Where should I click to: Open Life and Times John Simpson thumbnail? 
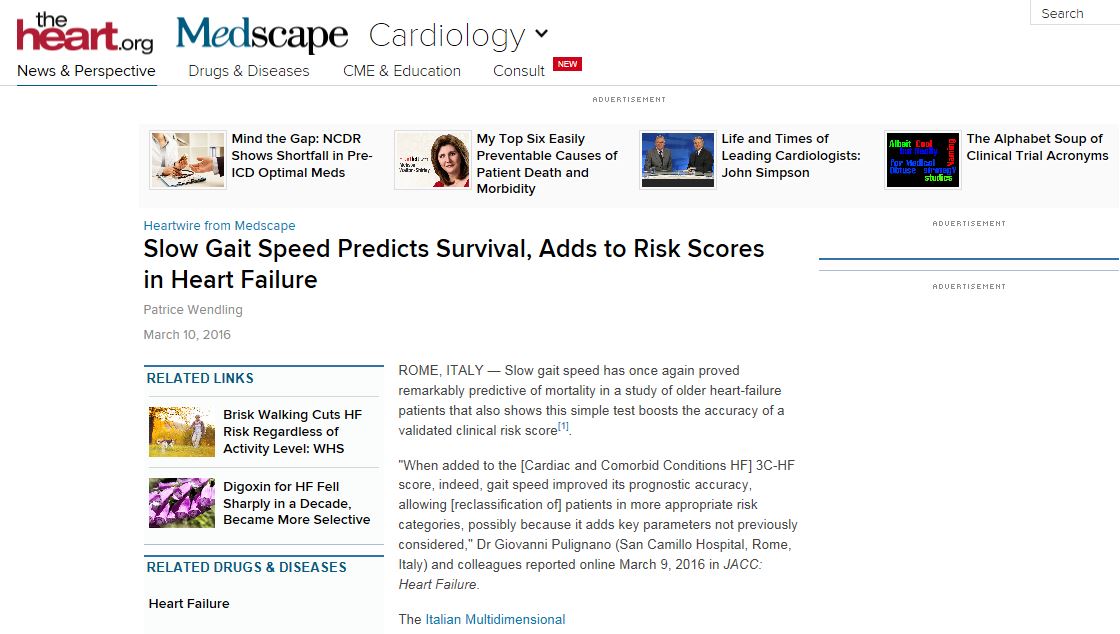678,160
